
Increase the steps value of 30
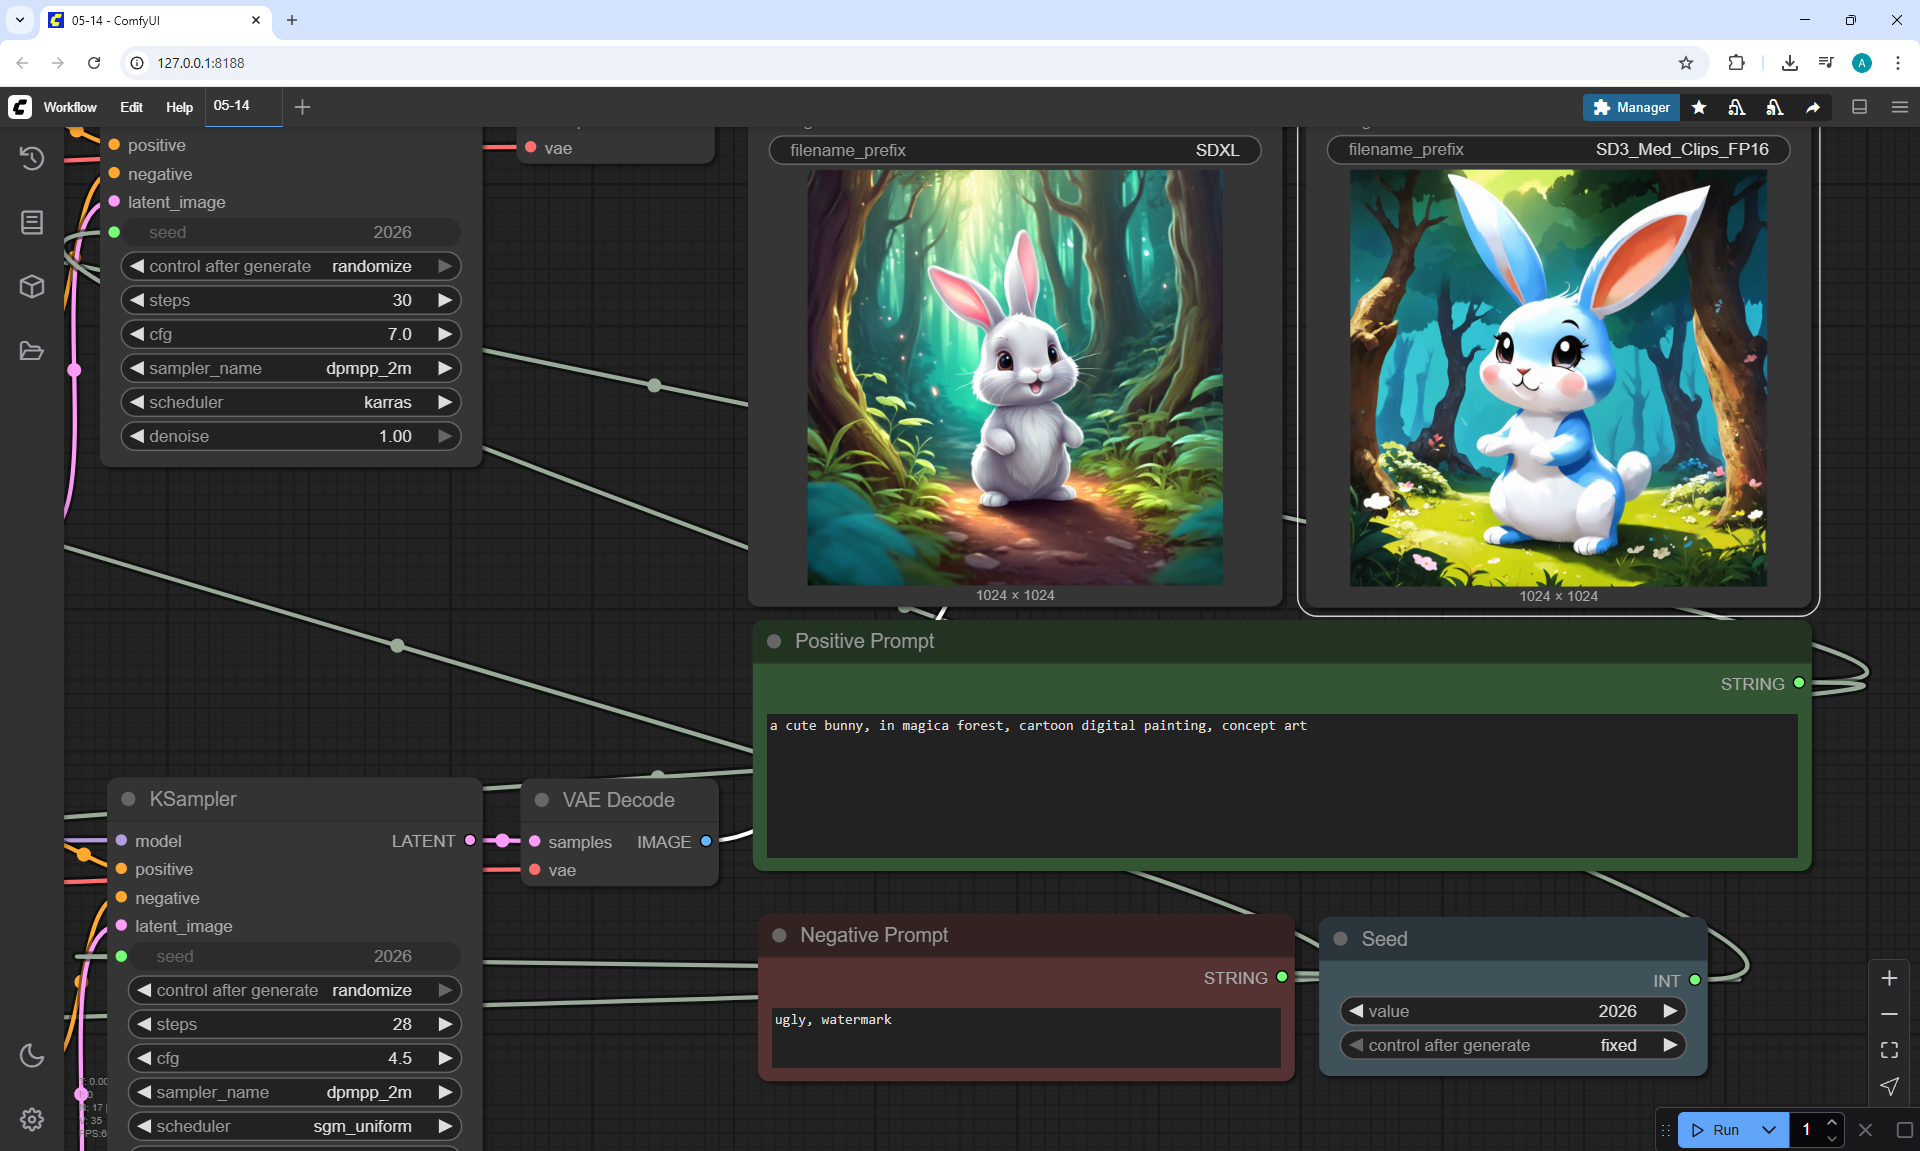(x=445, y=300)
